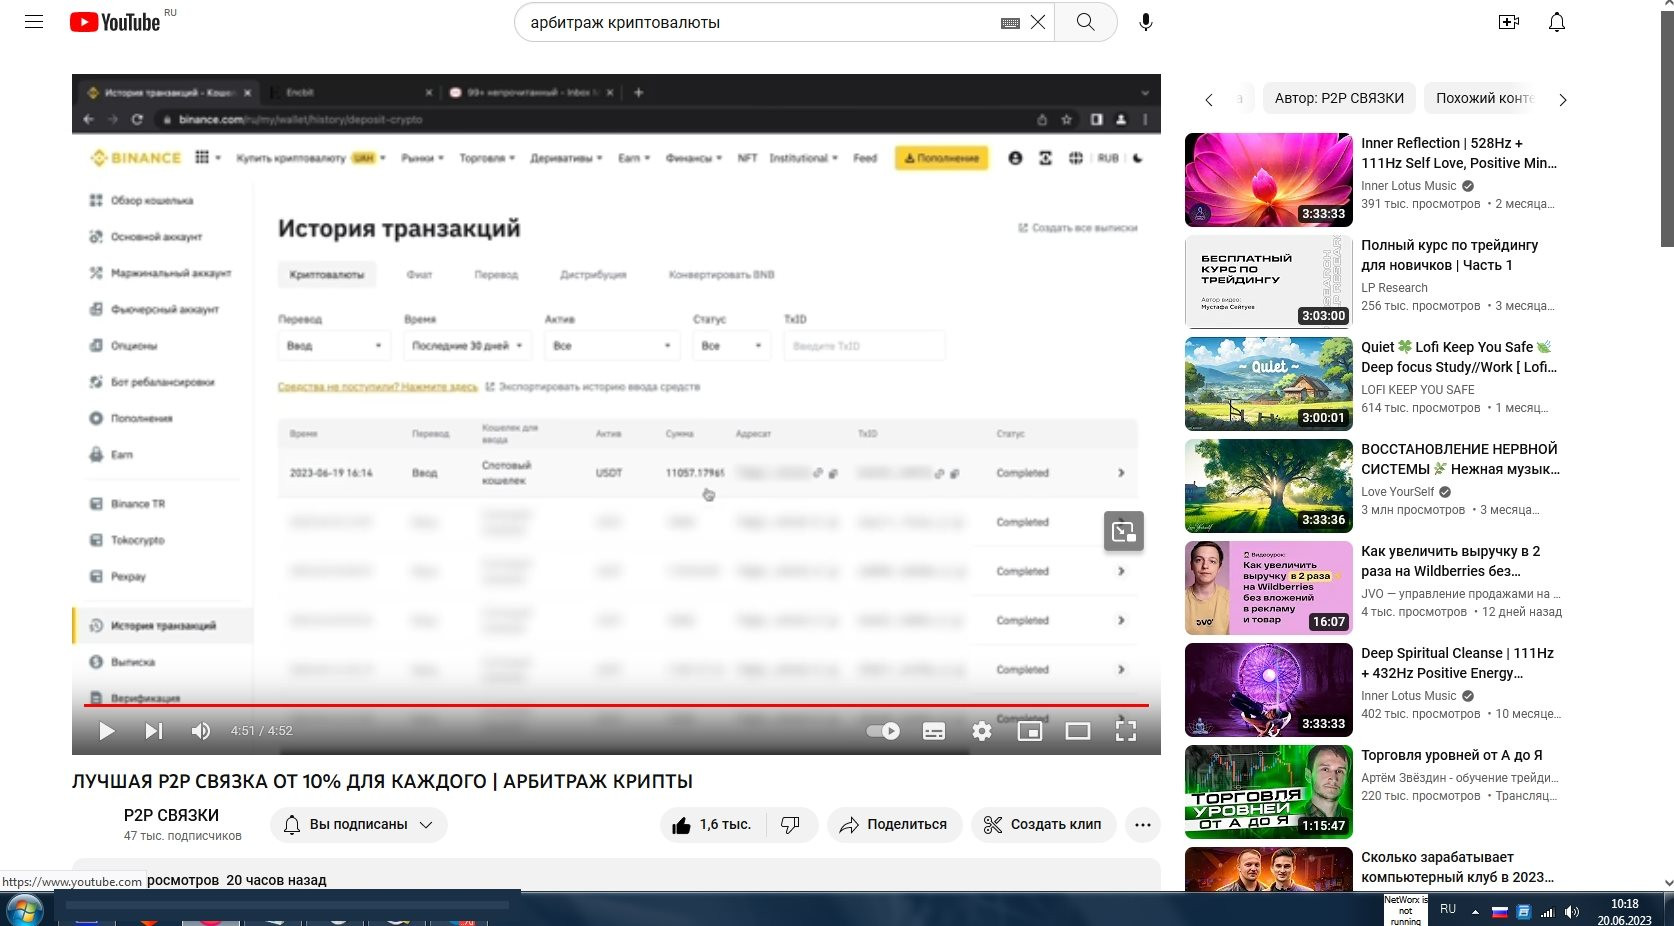
Task: Toggle the autoplay switch
Action: click(883, 731)
